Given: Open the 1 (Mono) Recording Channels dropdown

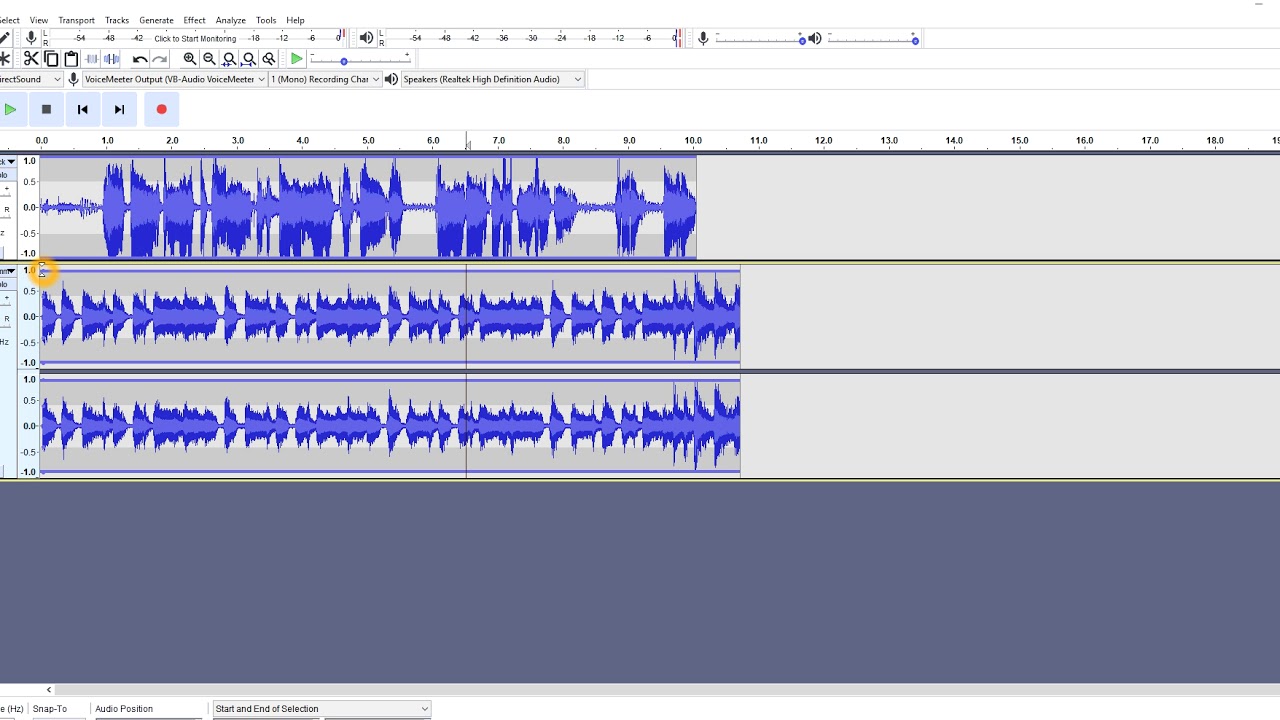Looking at the screenshot, I should 325,79.
